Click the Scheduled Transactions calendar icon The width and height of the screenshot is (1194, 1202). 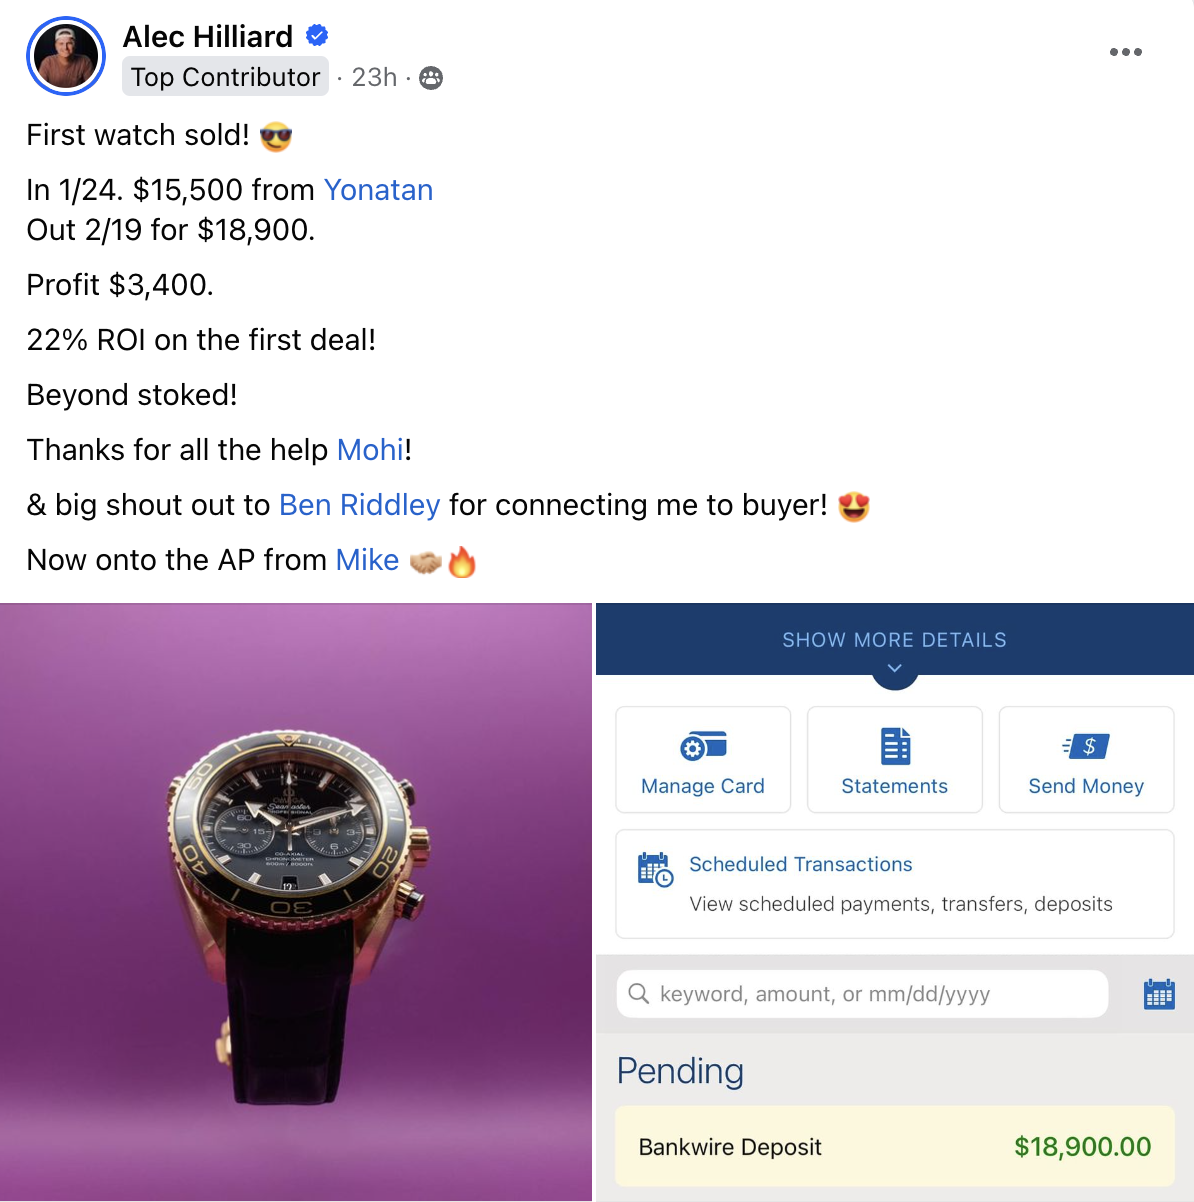click(x=655, y=869)
